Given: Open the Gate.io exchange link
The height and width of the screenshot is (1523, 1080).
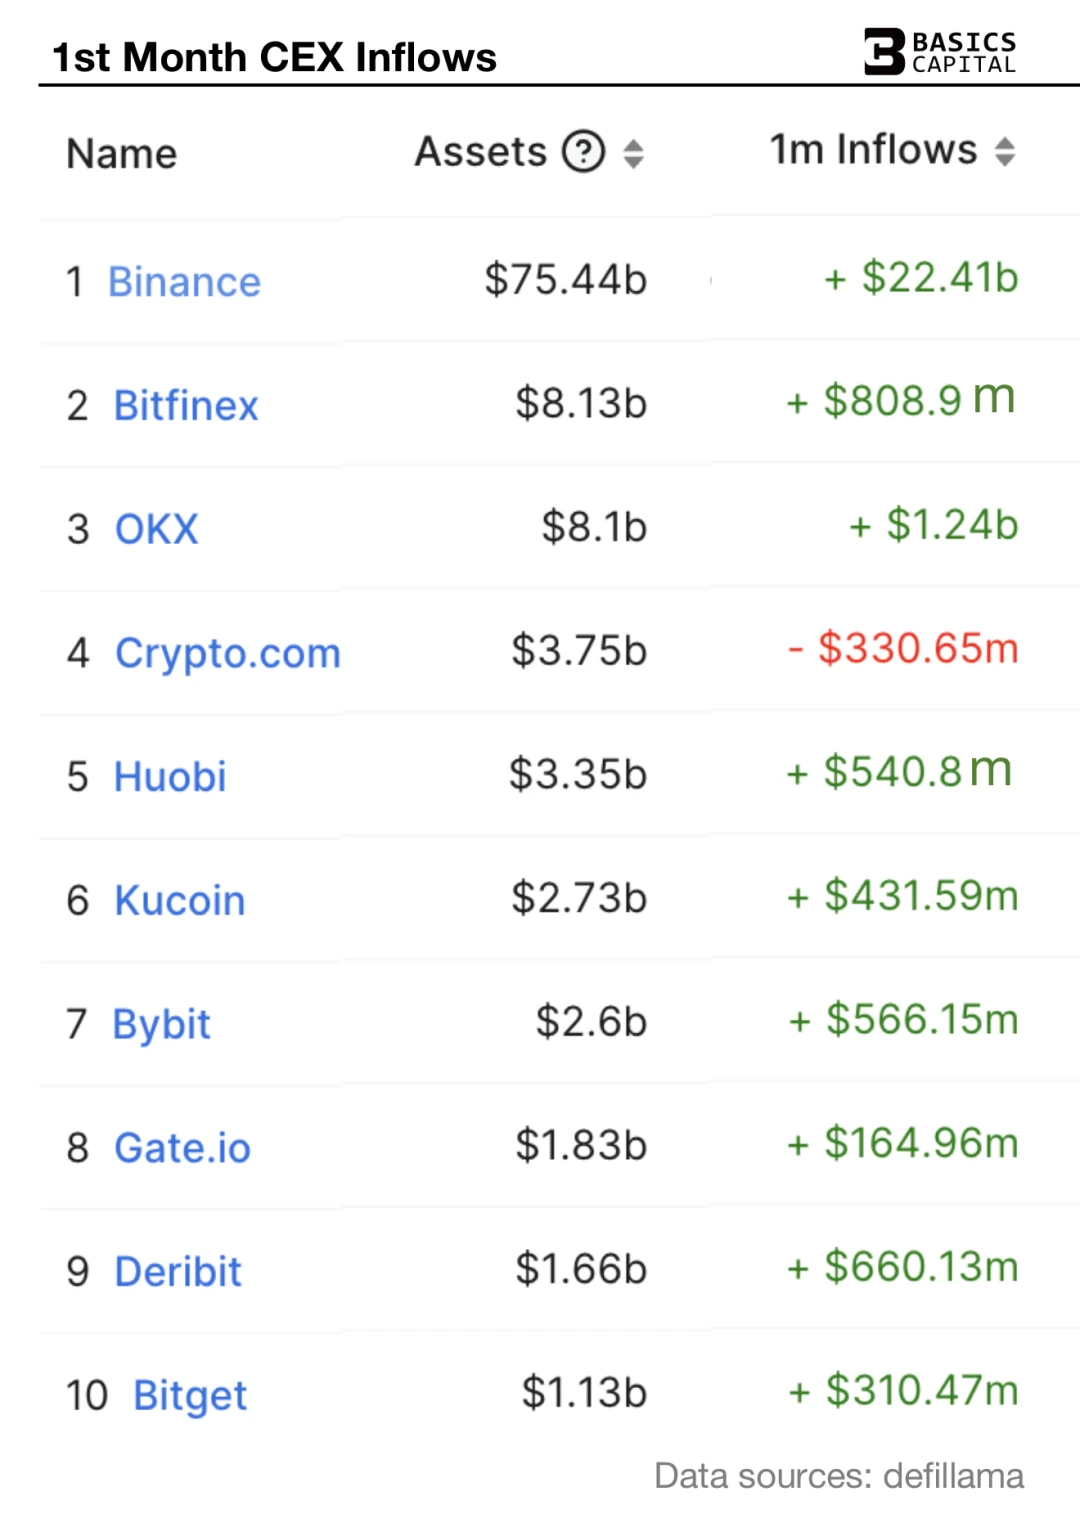Looking at the screenshot, I should (x=182, y=1148).
